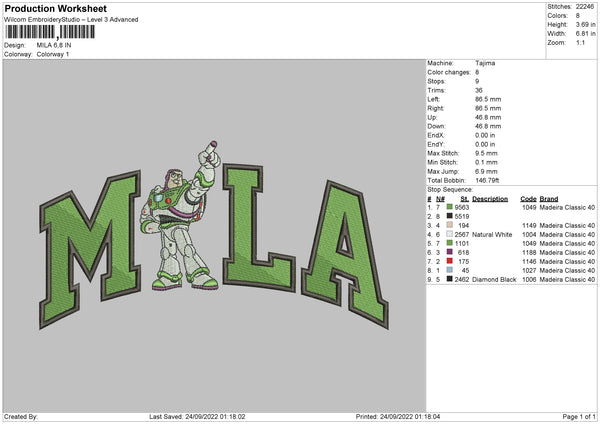Click the Colors label in the header box
Screen dimensions: 600x424
[557, 16]
